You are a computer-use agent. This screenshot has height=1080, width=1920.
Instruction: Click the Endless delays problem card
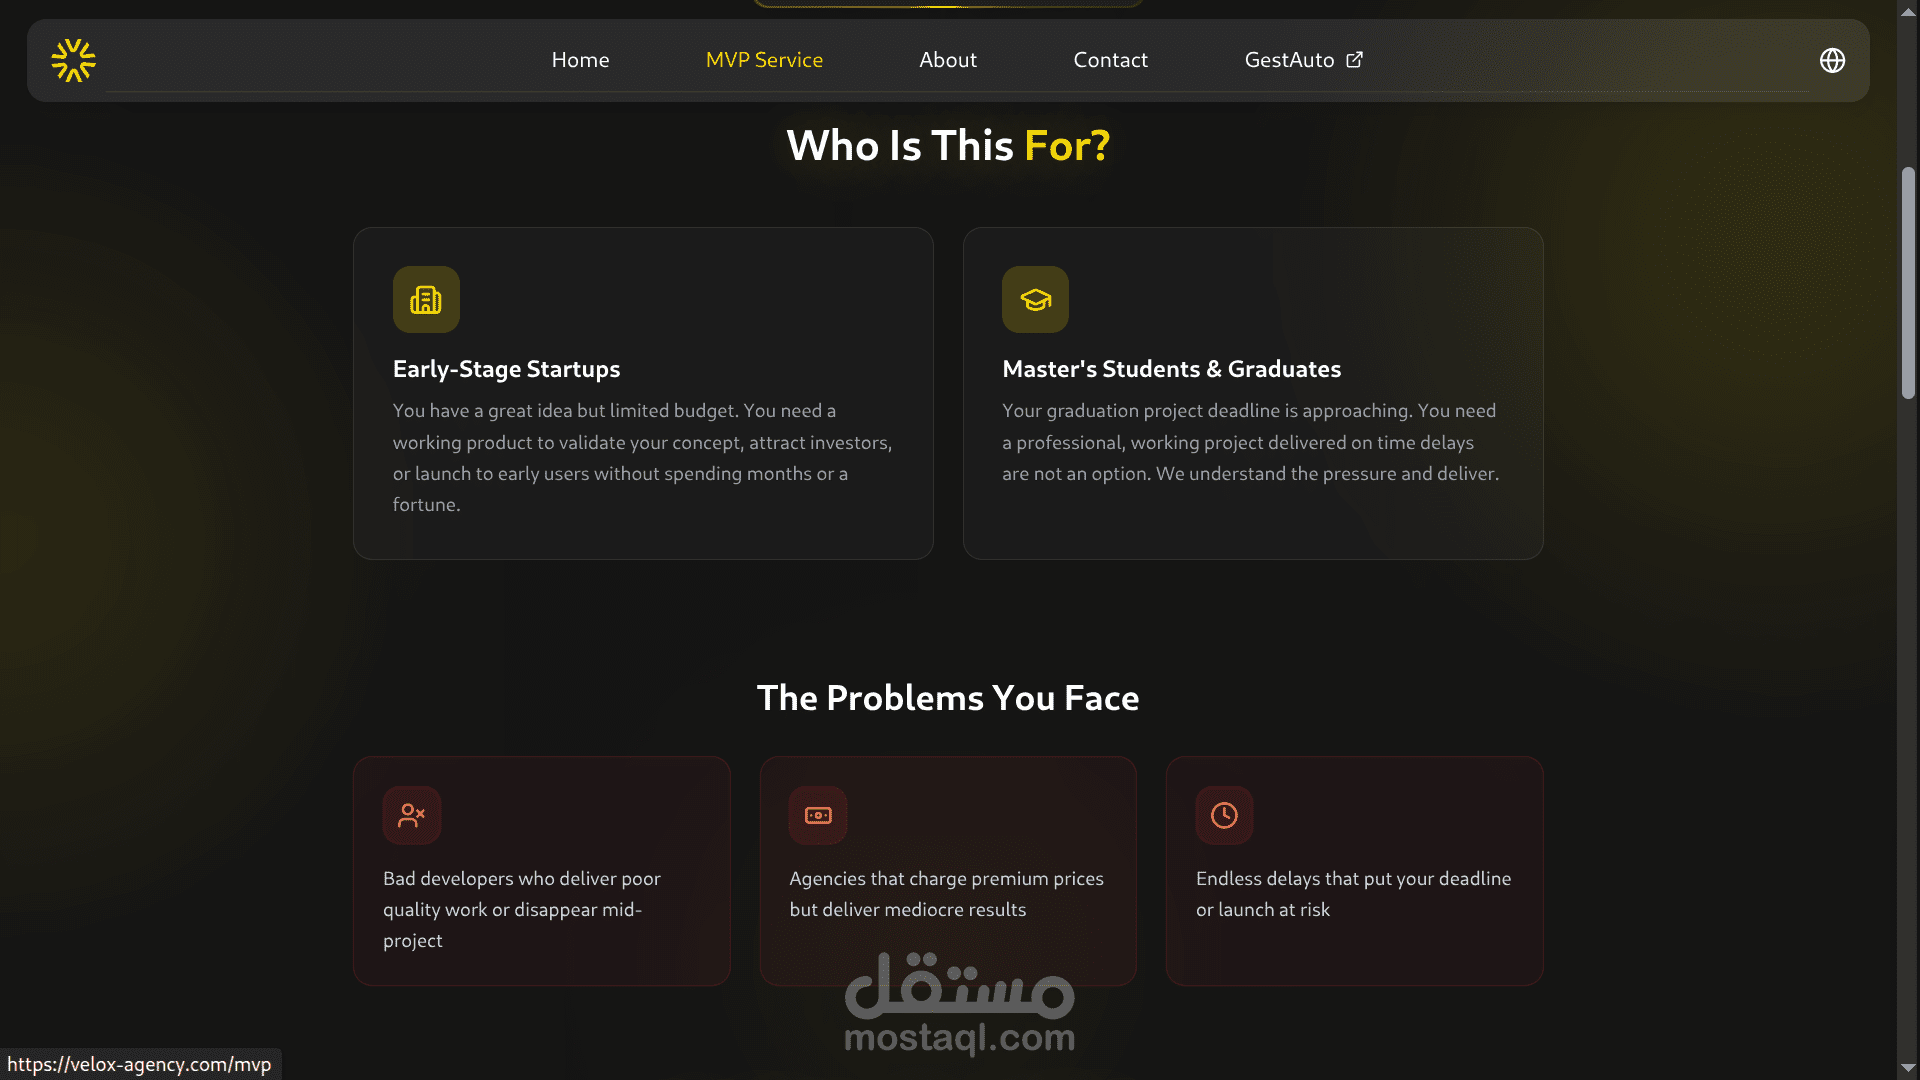tap(1354, 871)
